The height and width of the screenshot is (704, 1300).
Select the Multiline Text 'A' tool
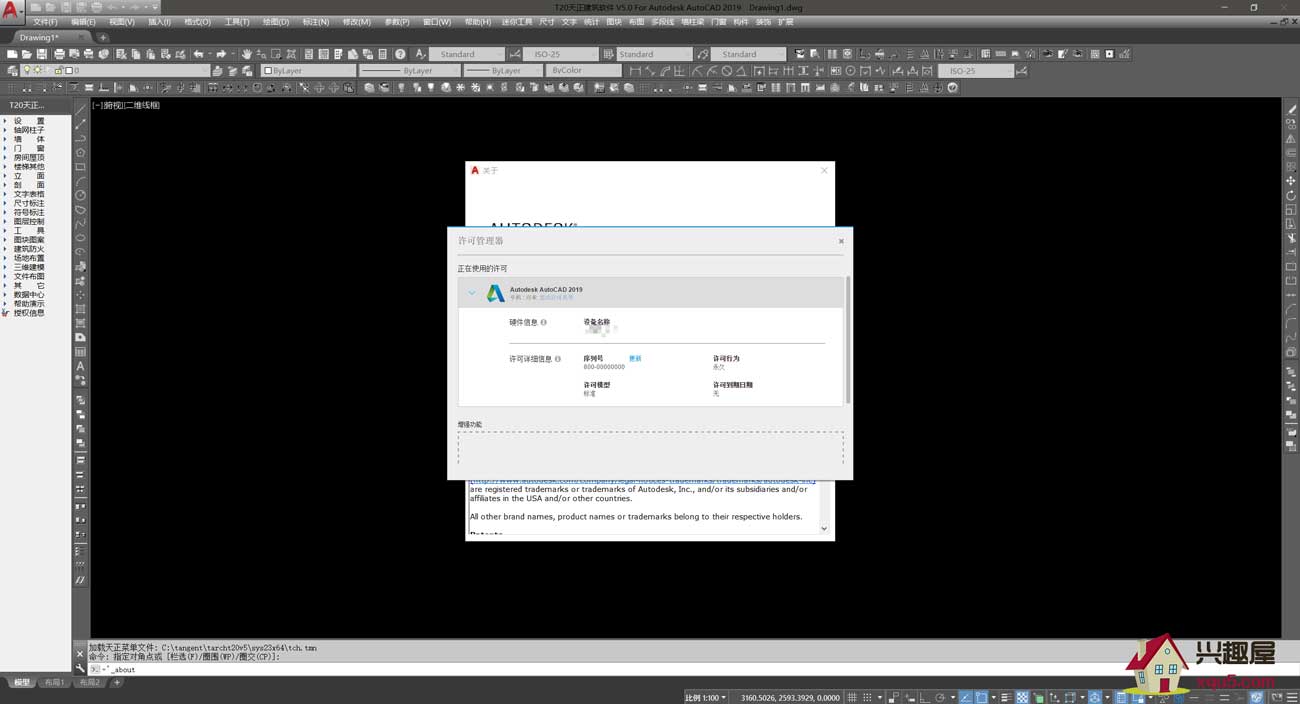(x=80, y=366)
